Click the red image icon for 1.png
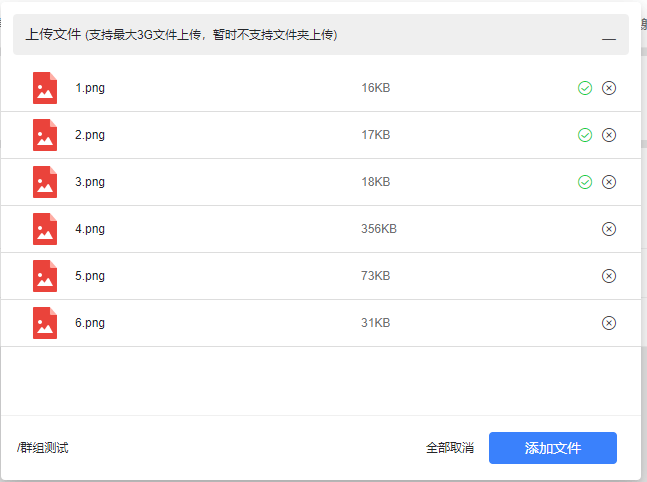The width and height of the screenshot is (647, 482). [44, 88]
